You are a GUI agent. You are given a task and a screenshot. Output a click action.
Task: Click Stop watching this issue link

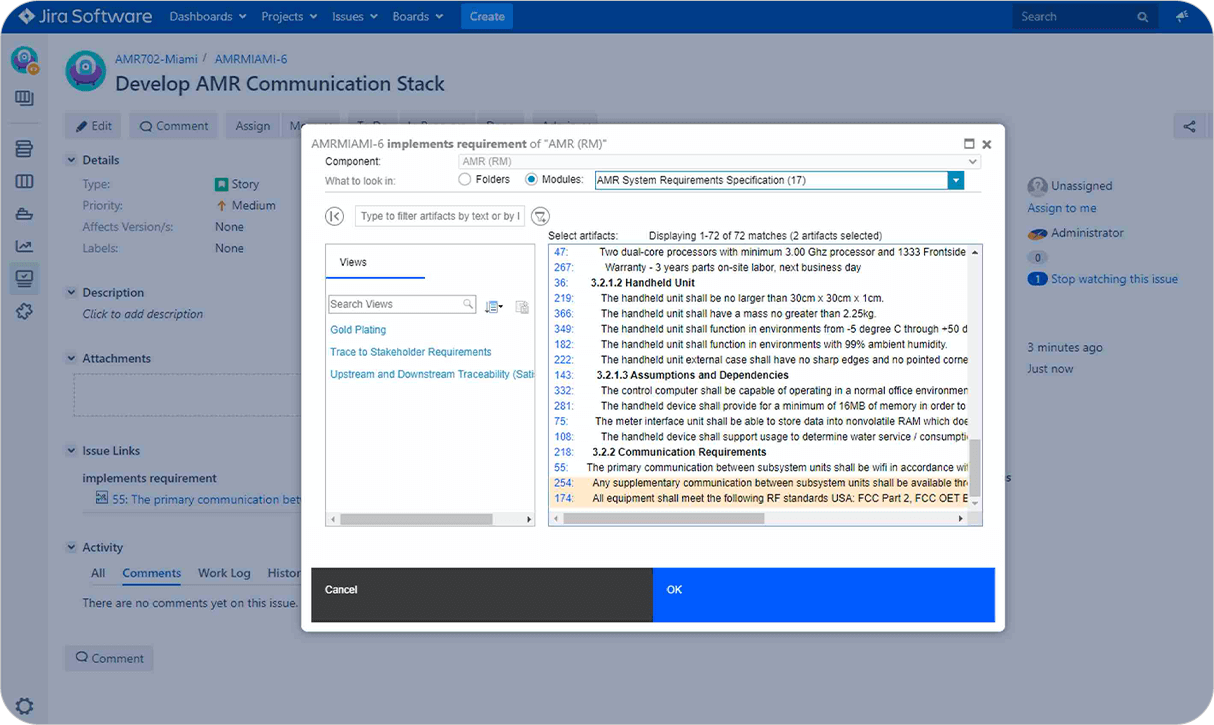point(1114,279)
